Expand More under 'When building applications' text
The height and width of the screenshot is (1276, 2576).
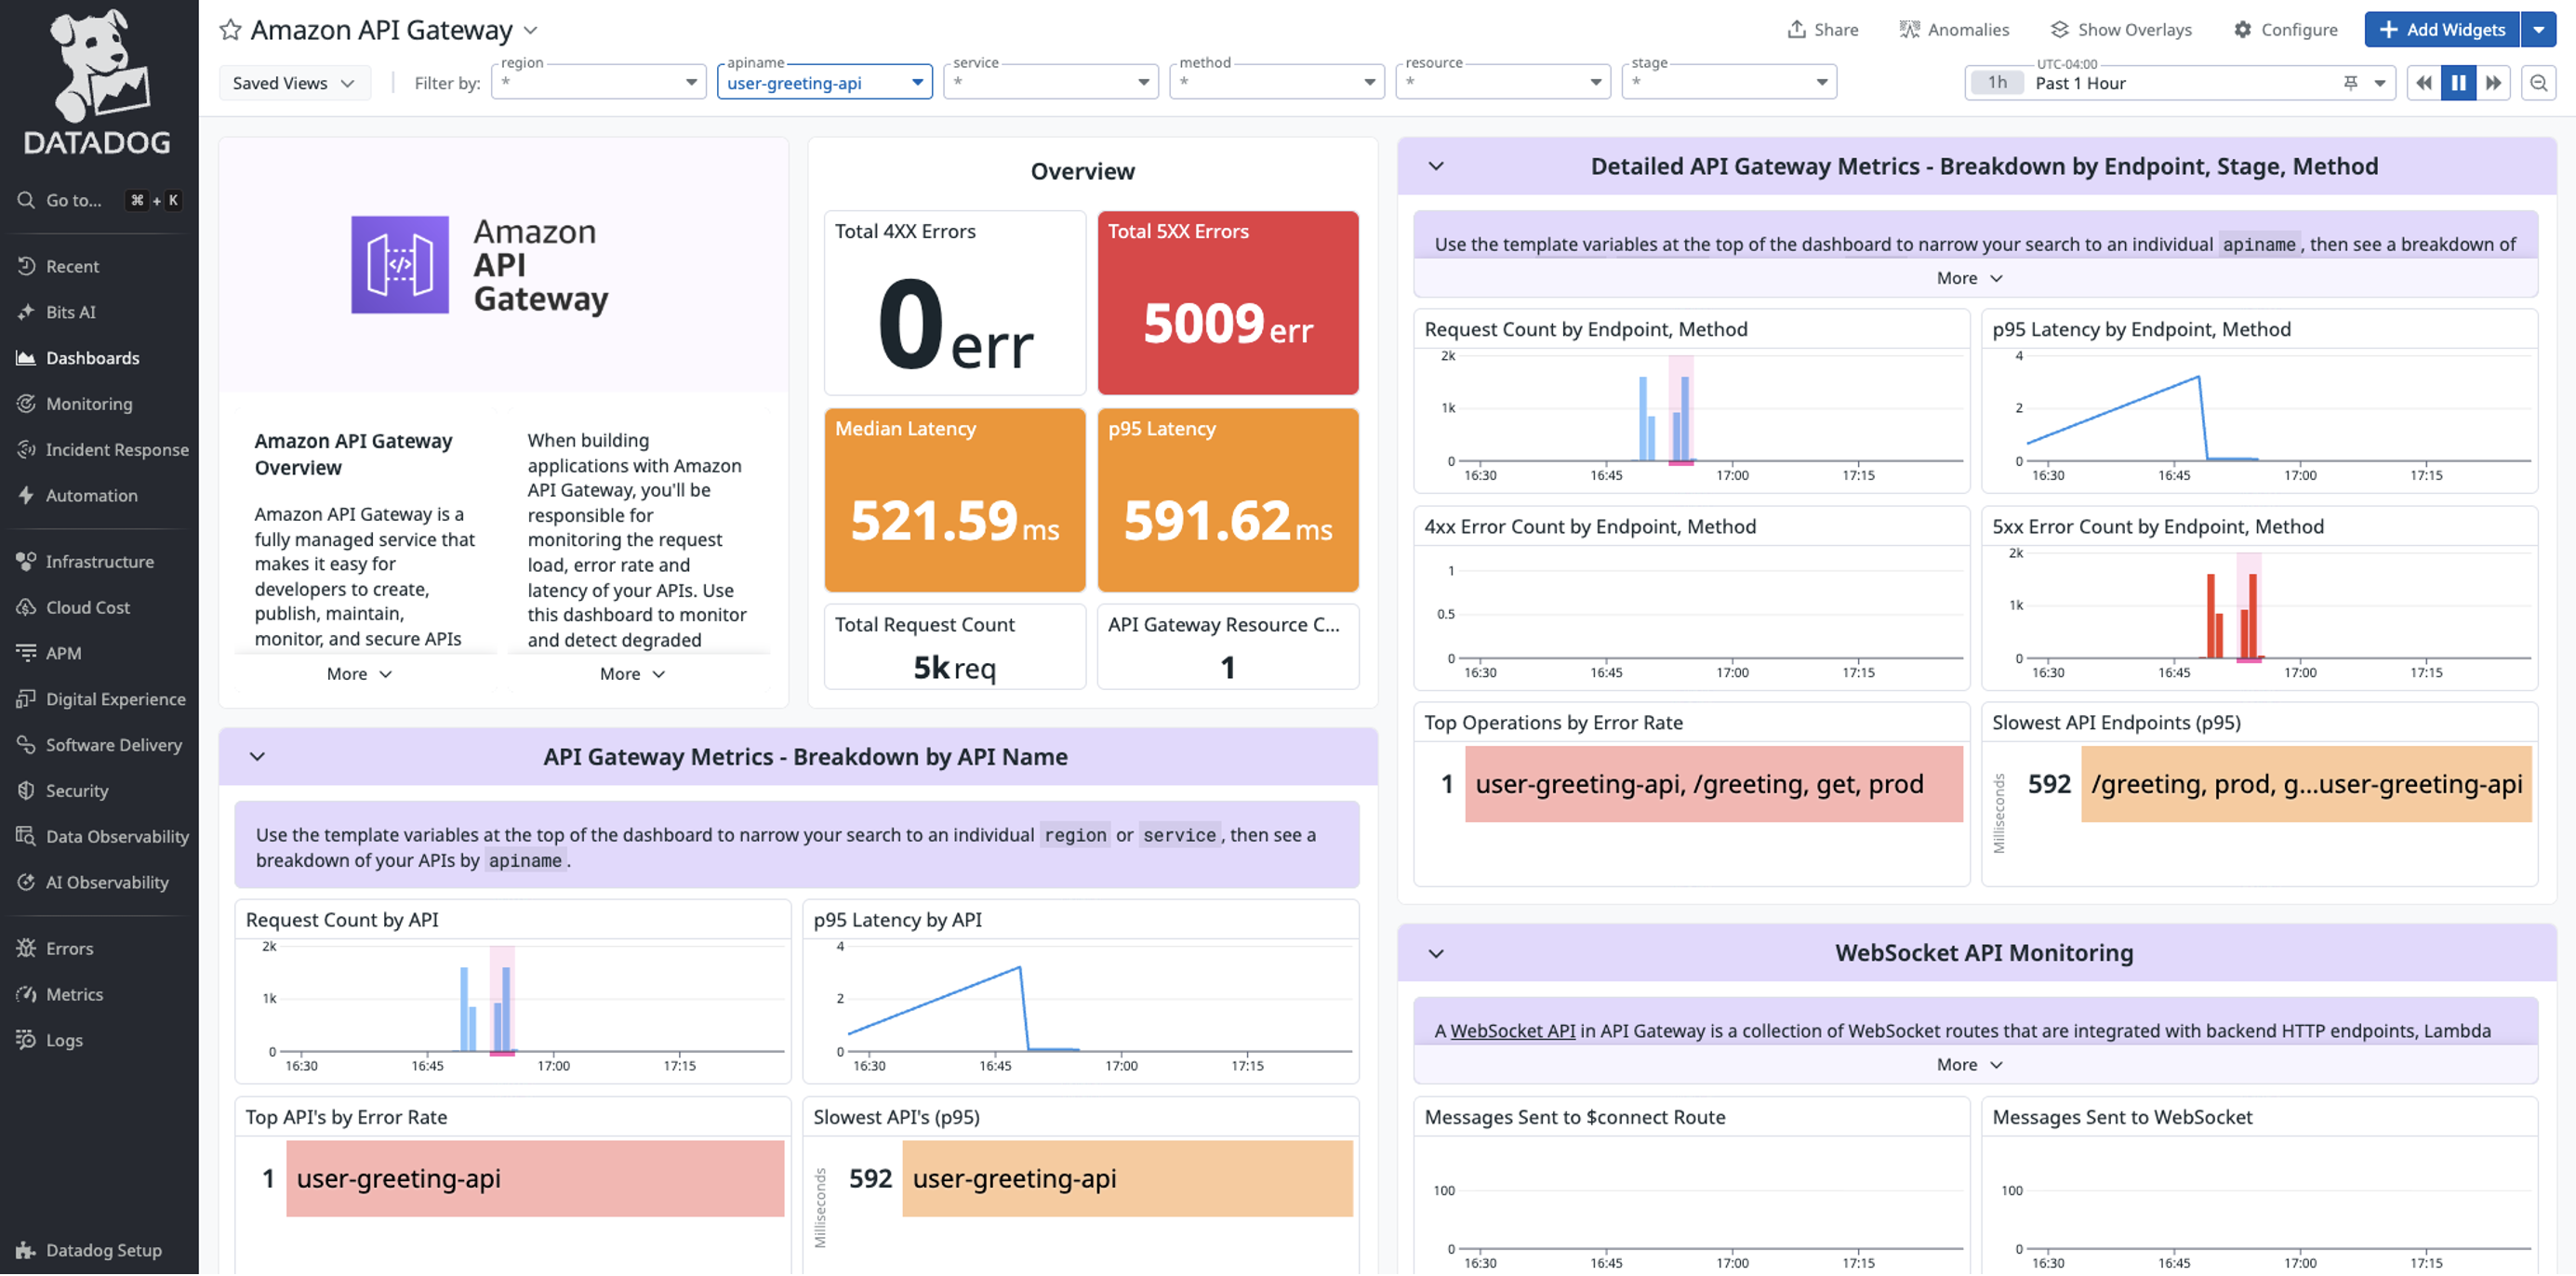click(633, 674)
